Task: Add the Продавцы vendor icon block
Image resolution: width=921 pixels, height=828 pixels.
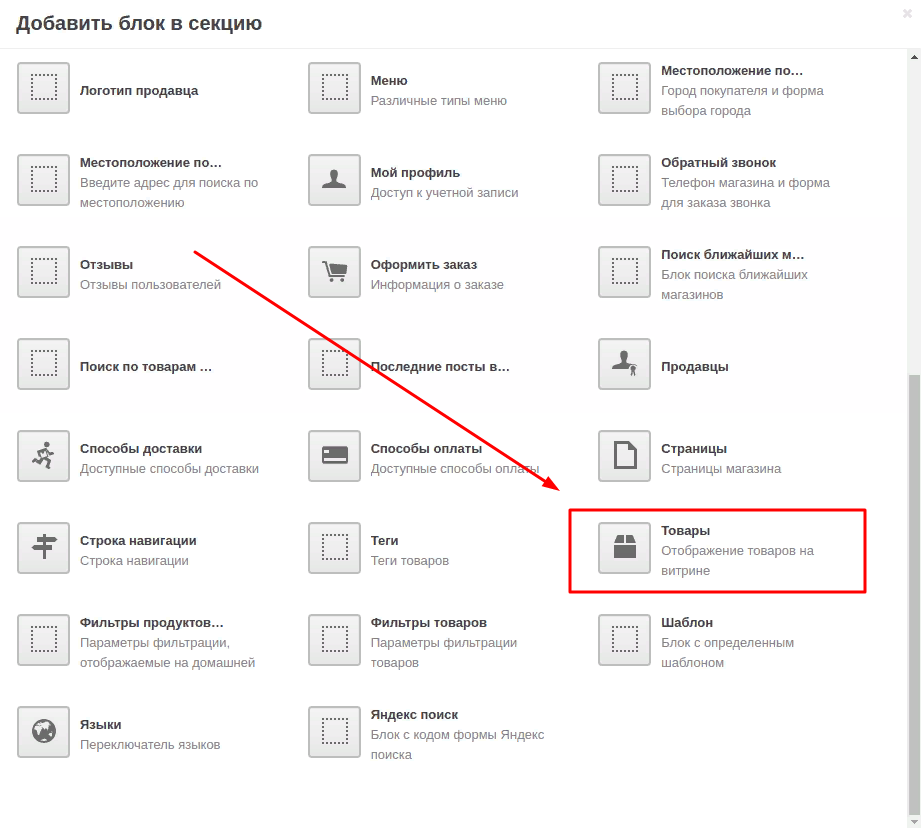Action: 624,364
